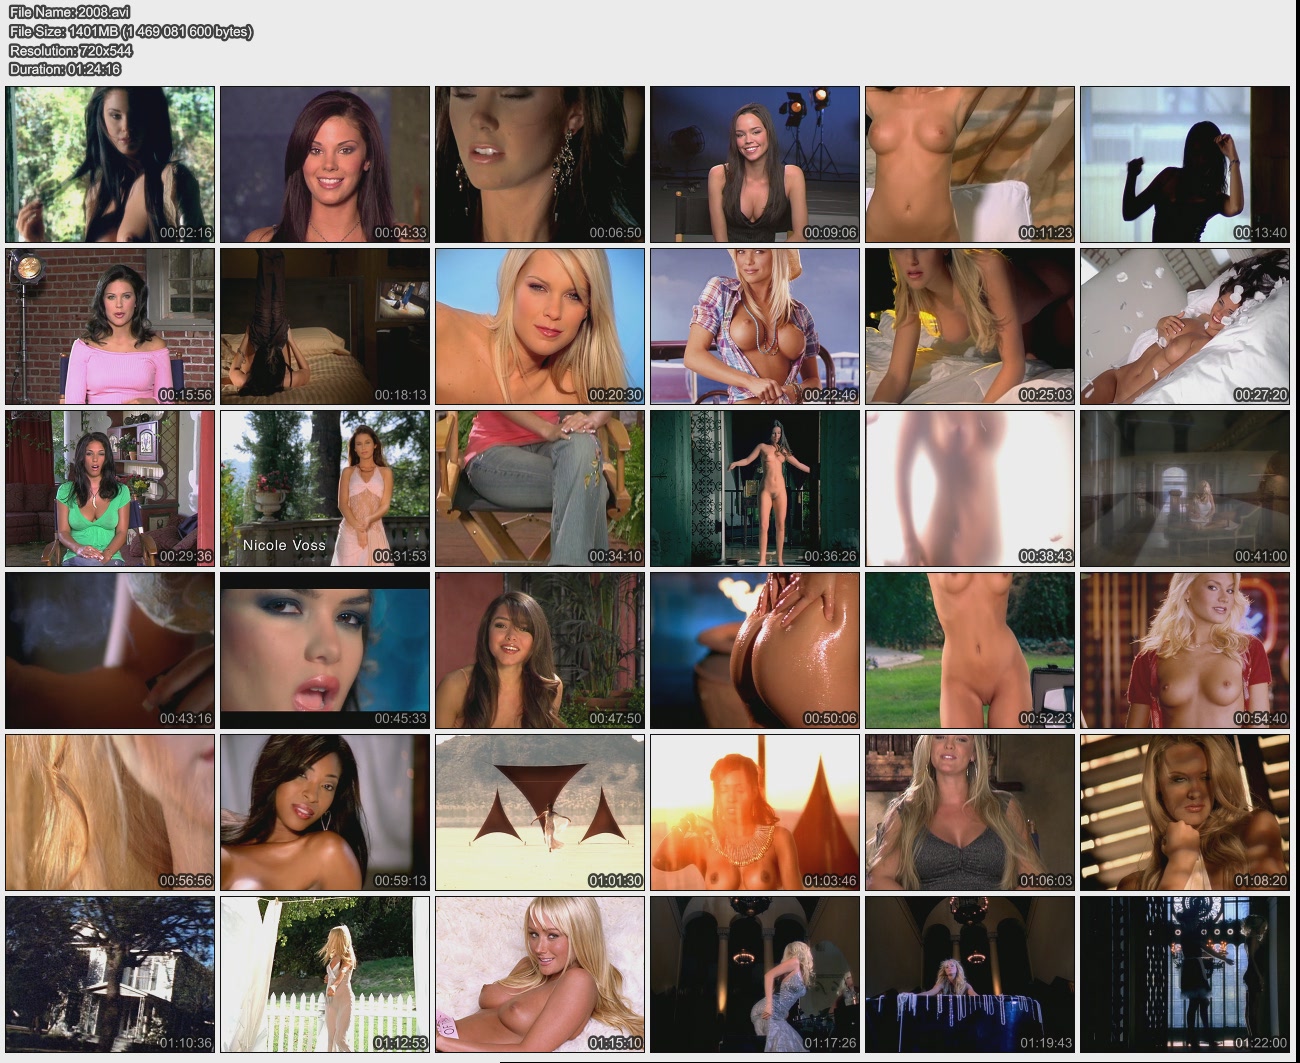Click the silhouette frame at 00:13:40
The image size is (1300, 1063).
1185,164
